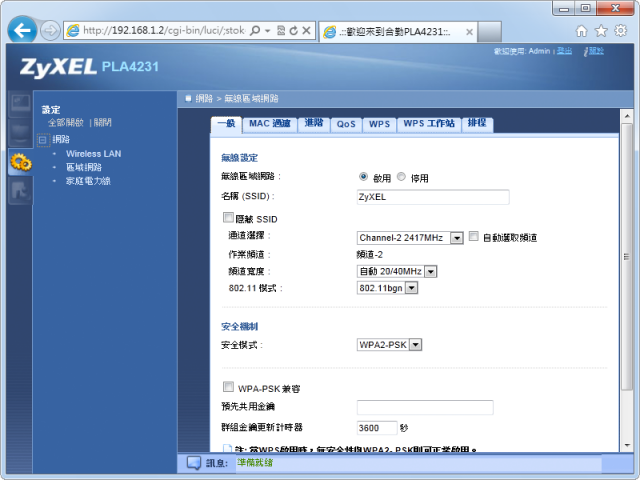Switch to the MAC 過濾 tab
Viewport: 640px width, 480px height.
pyautogui.click(x=269, y=124)
